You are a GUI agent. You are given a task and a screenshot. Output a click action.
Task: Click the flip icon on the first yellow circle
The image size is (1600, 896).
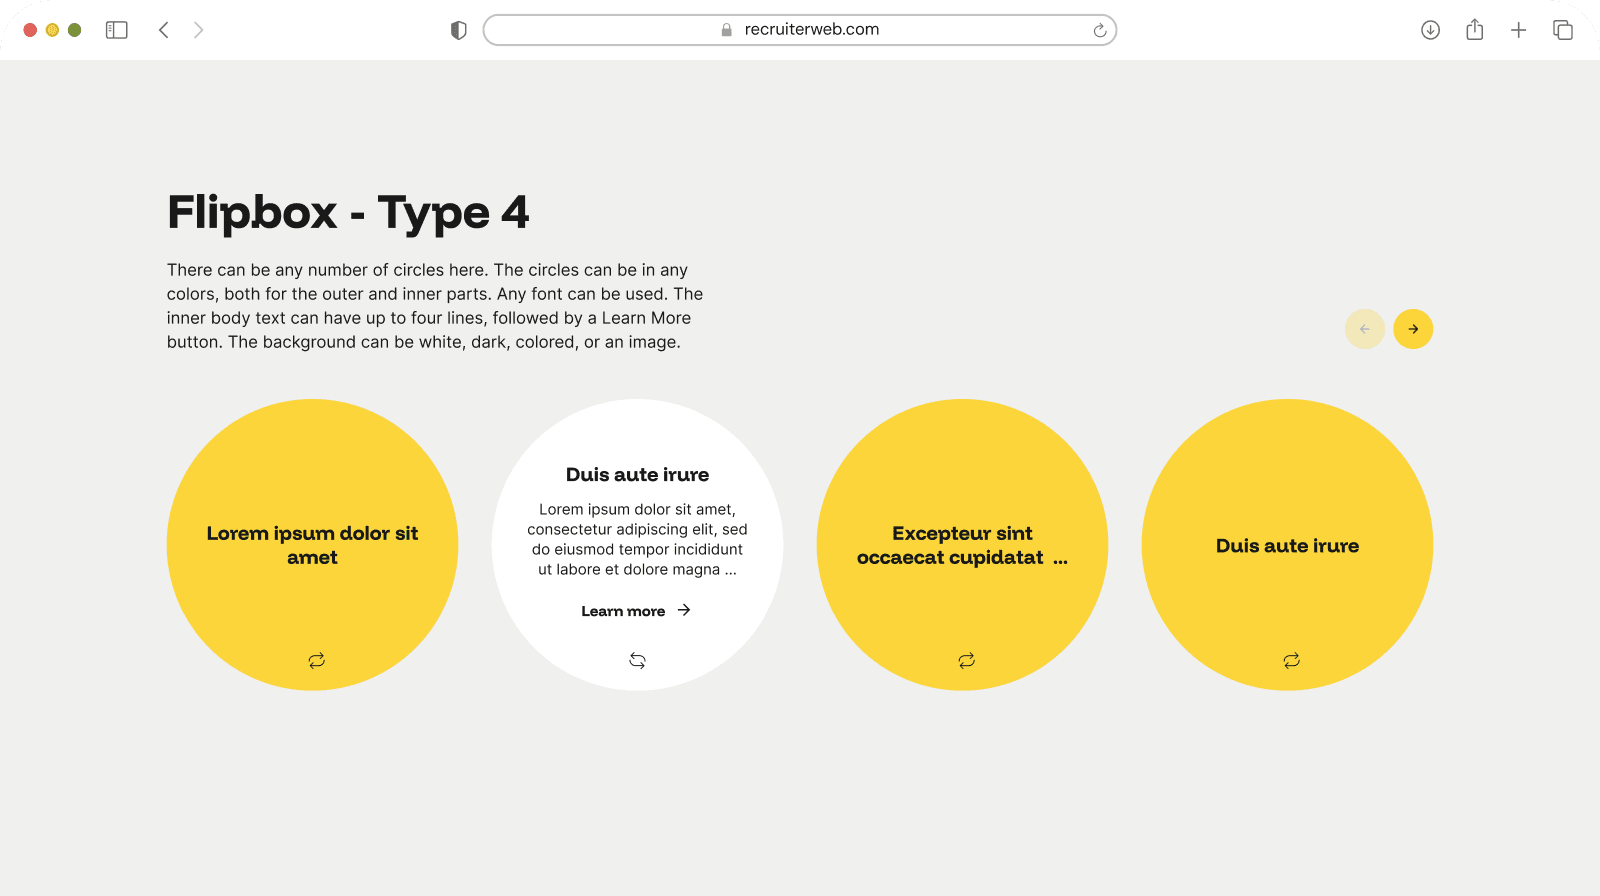[x=316, y=660]
